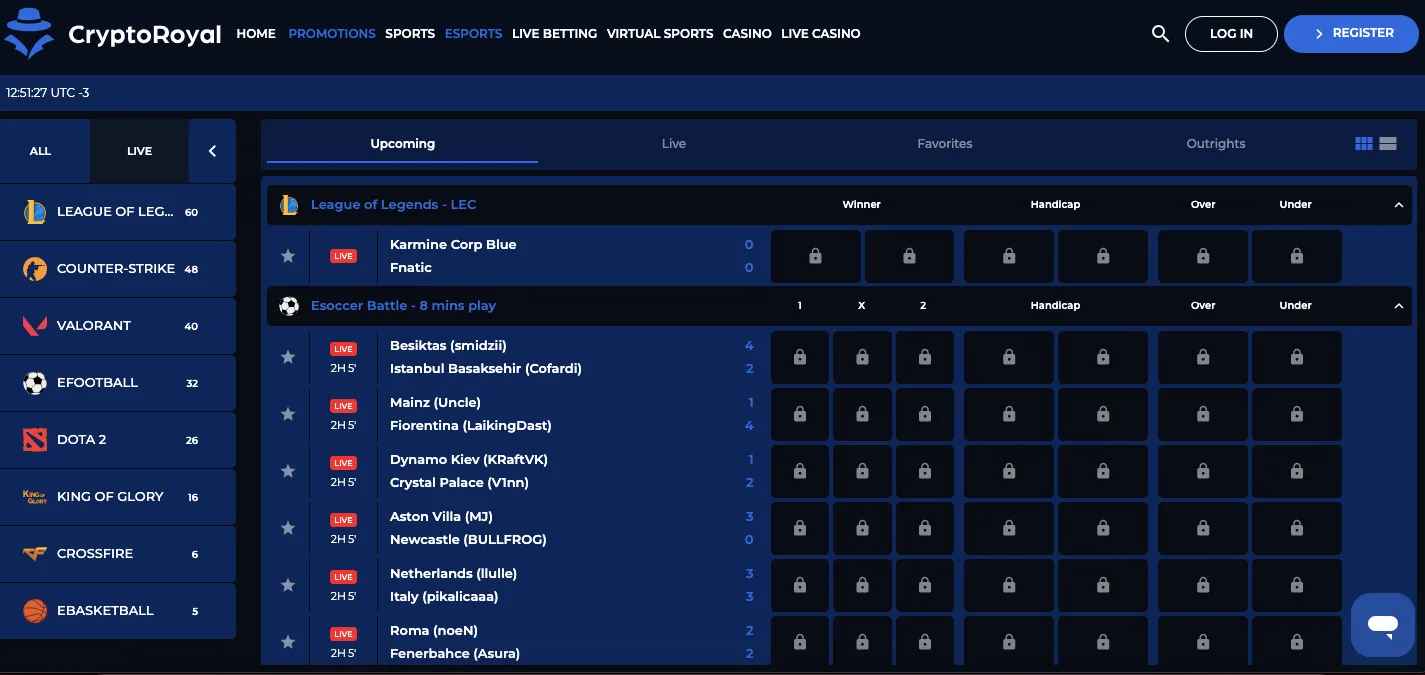The image size is (1425, 675).
Task: Switch to the Live tab
Action: coord(674,144)
